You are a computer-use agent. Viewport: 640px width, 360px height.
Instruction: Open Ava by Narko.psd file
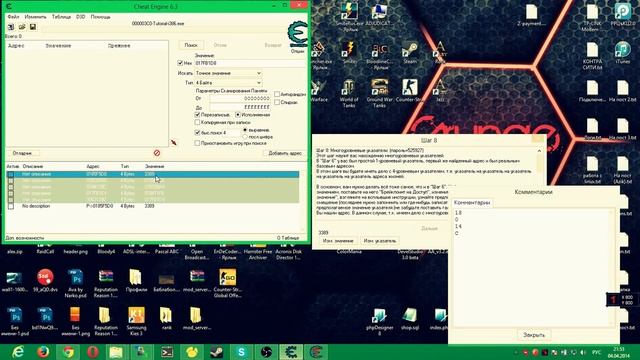click(76, 283)
